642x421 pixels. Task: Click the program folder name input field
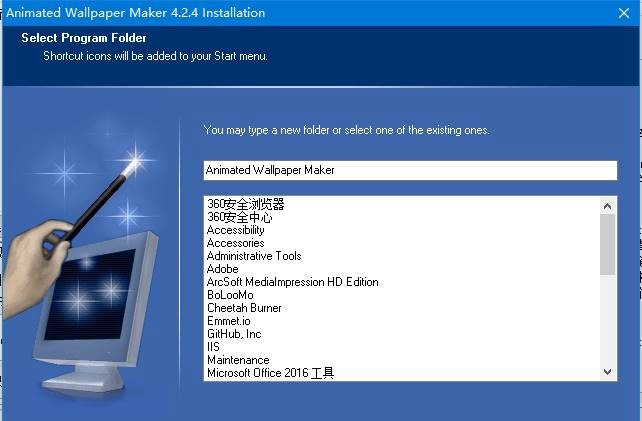tap(410, 170)
